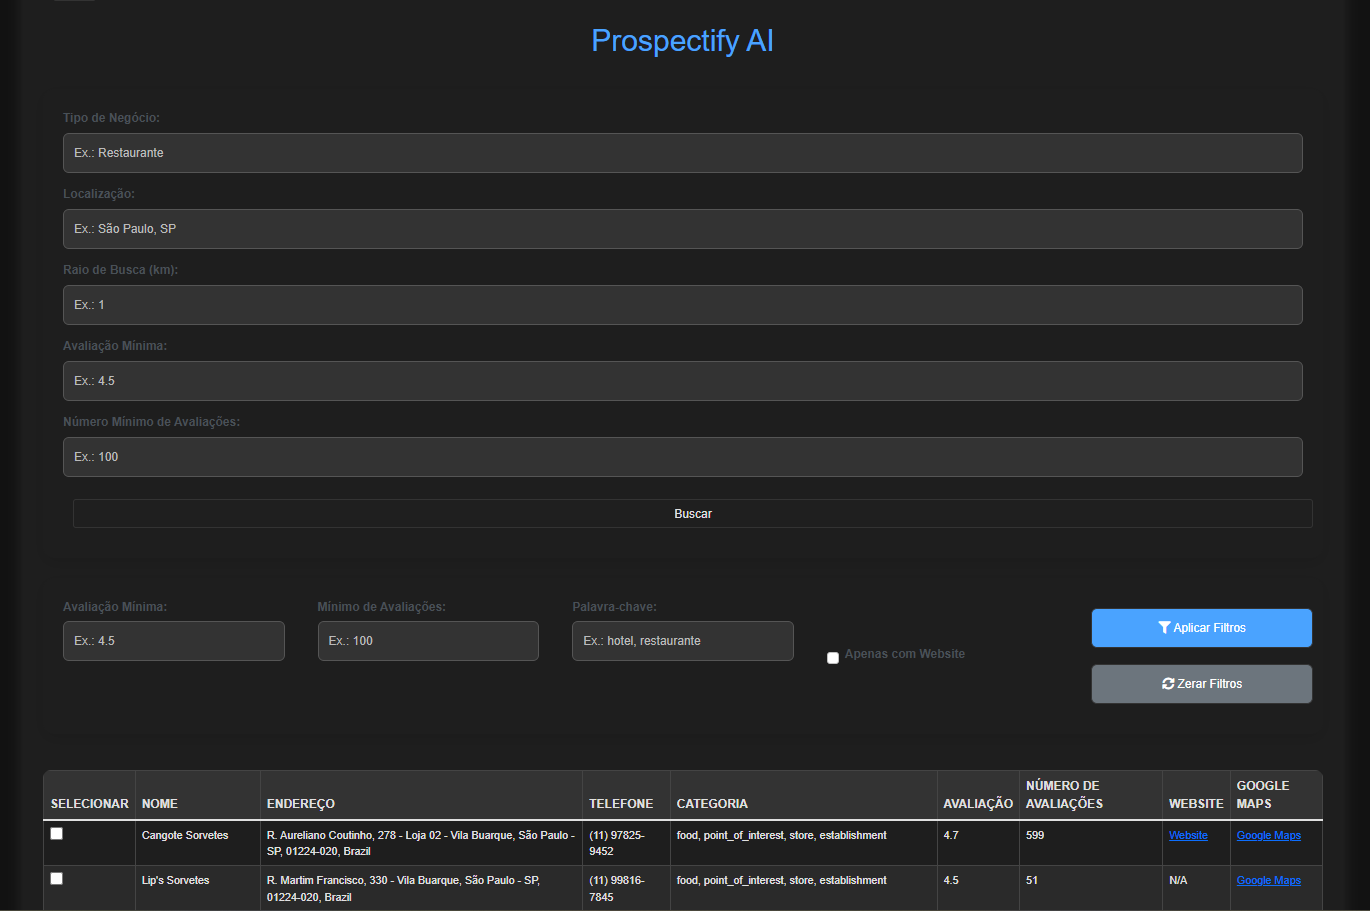Open the Website link for Cangote Sorvetes
The width and height of the screenshot is (1370, 911).
[x=1188, y=836]
